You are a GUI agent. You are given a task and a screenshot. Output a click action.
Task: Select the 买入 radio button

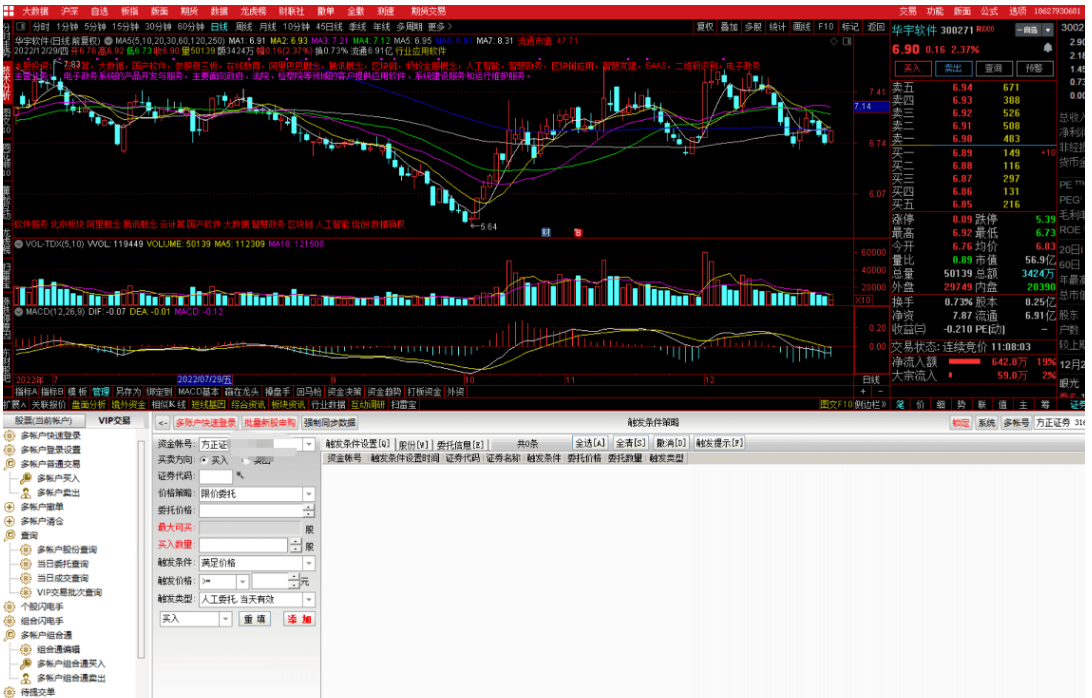[x=204, y=460]
